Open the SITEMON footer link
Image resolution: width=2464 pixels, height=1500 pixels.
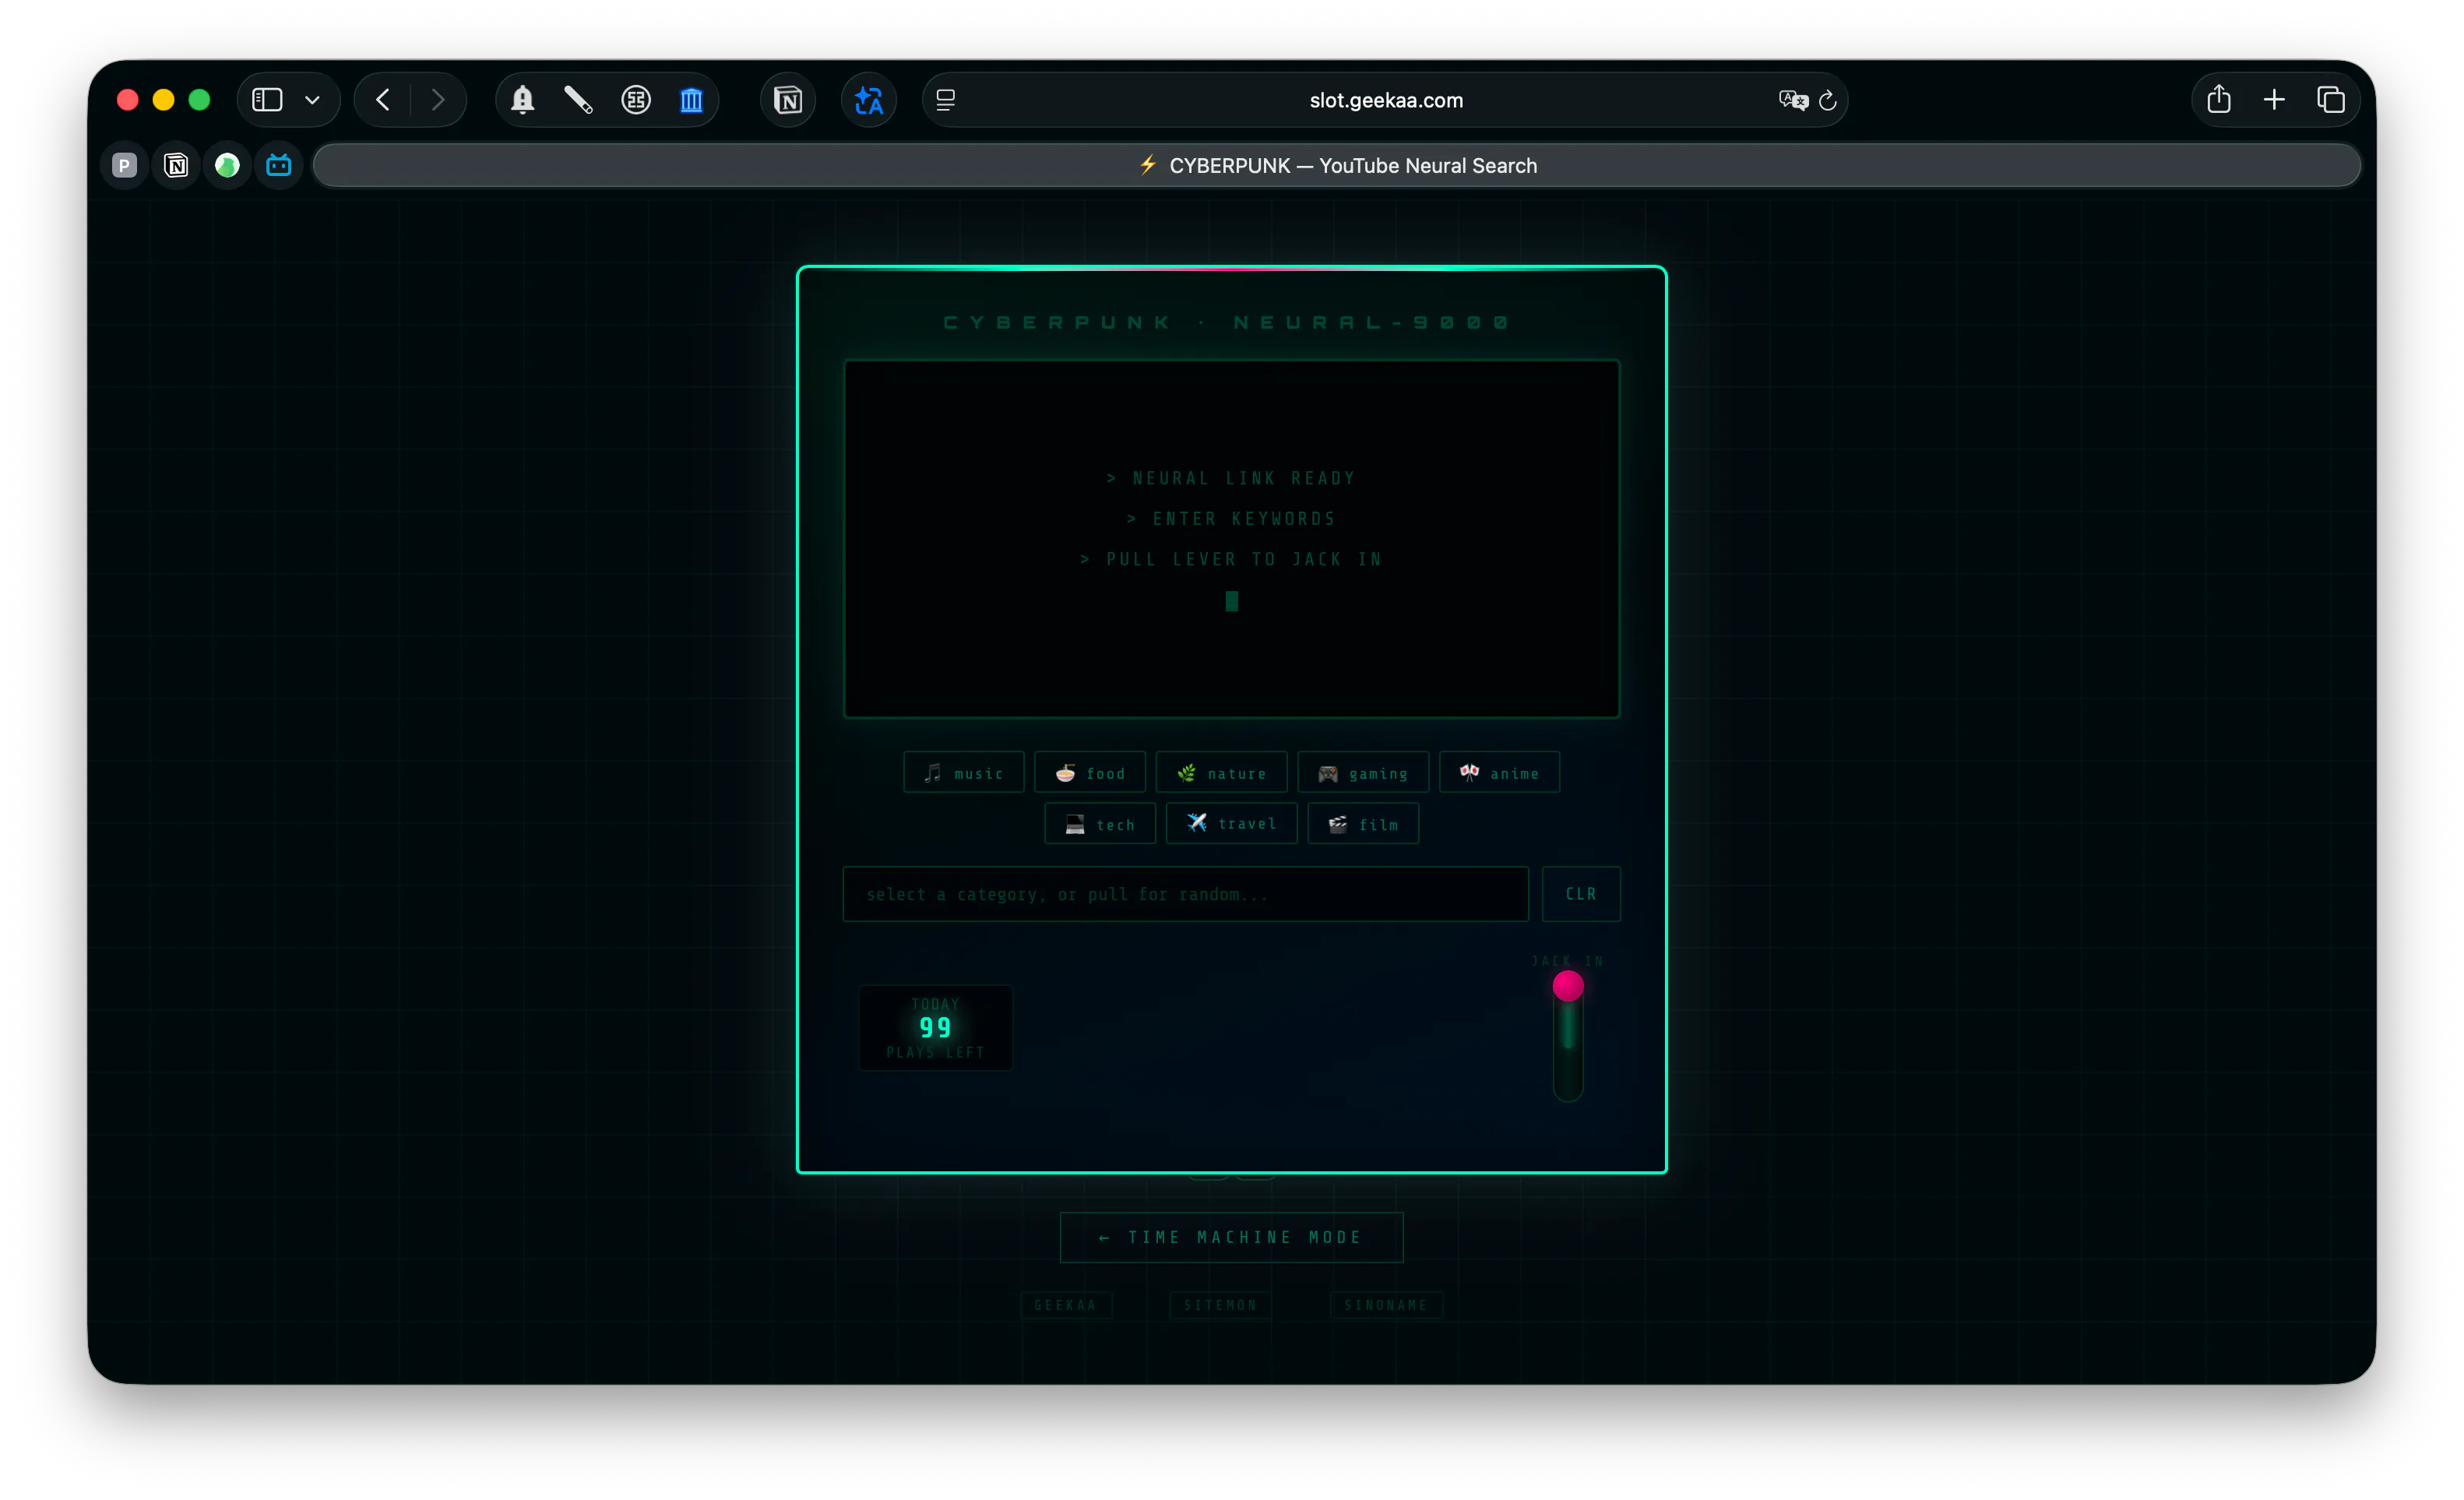(1221, 1305)
